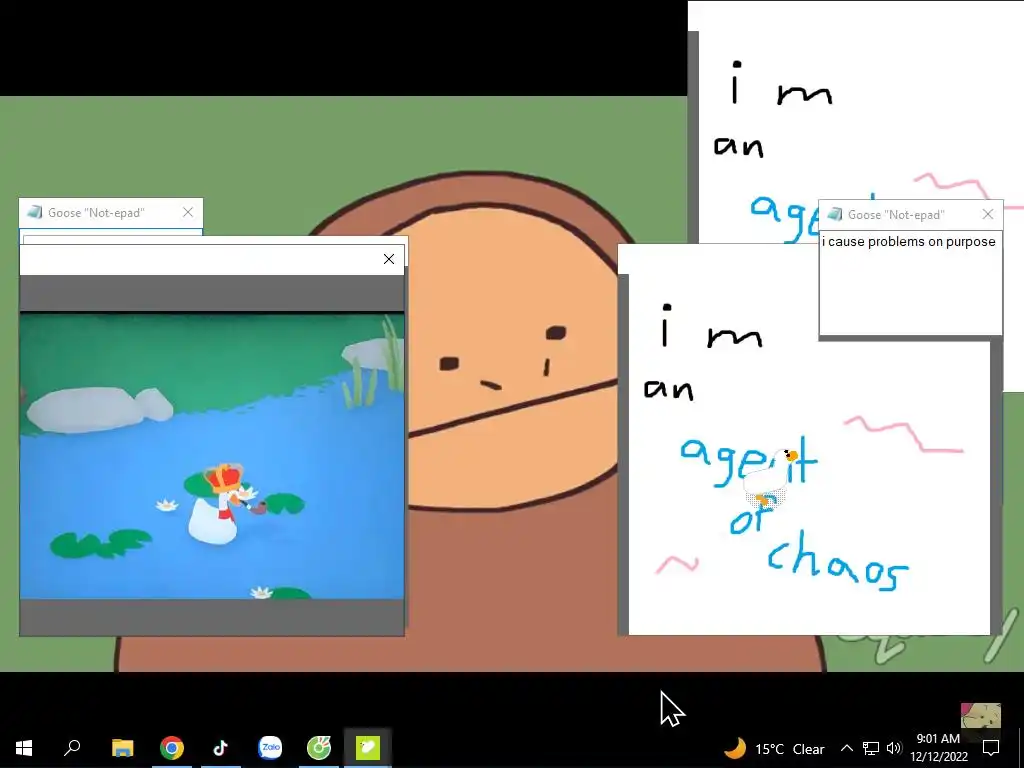
Task: Click the right Goose "Not-epad" title bar
Action: pyautogui.click(x=910, y=214)
